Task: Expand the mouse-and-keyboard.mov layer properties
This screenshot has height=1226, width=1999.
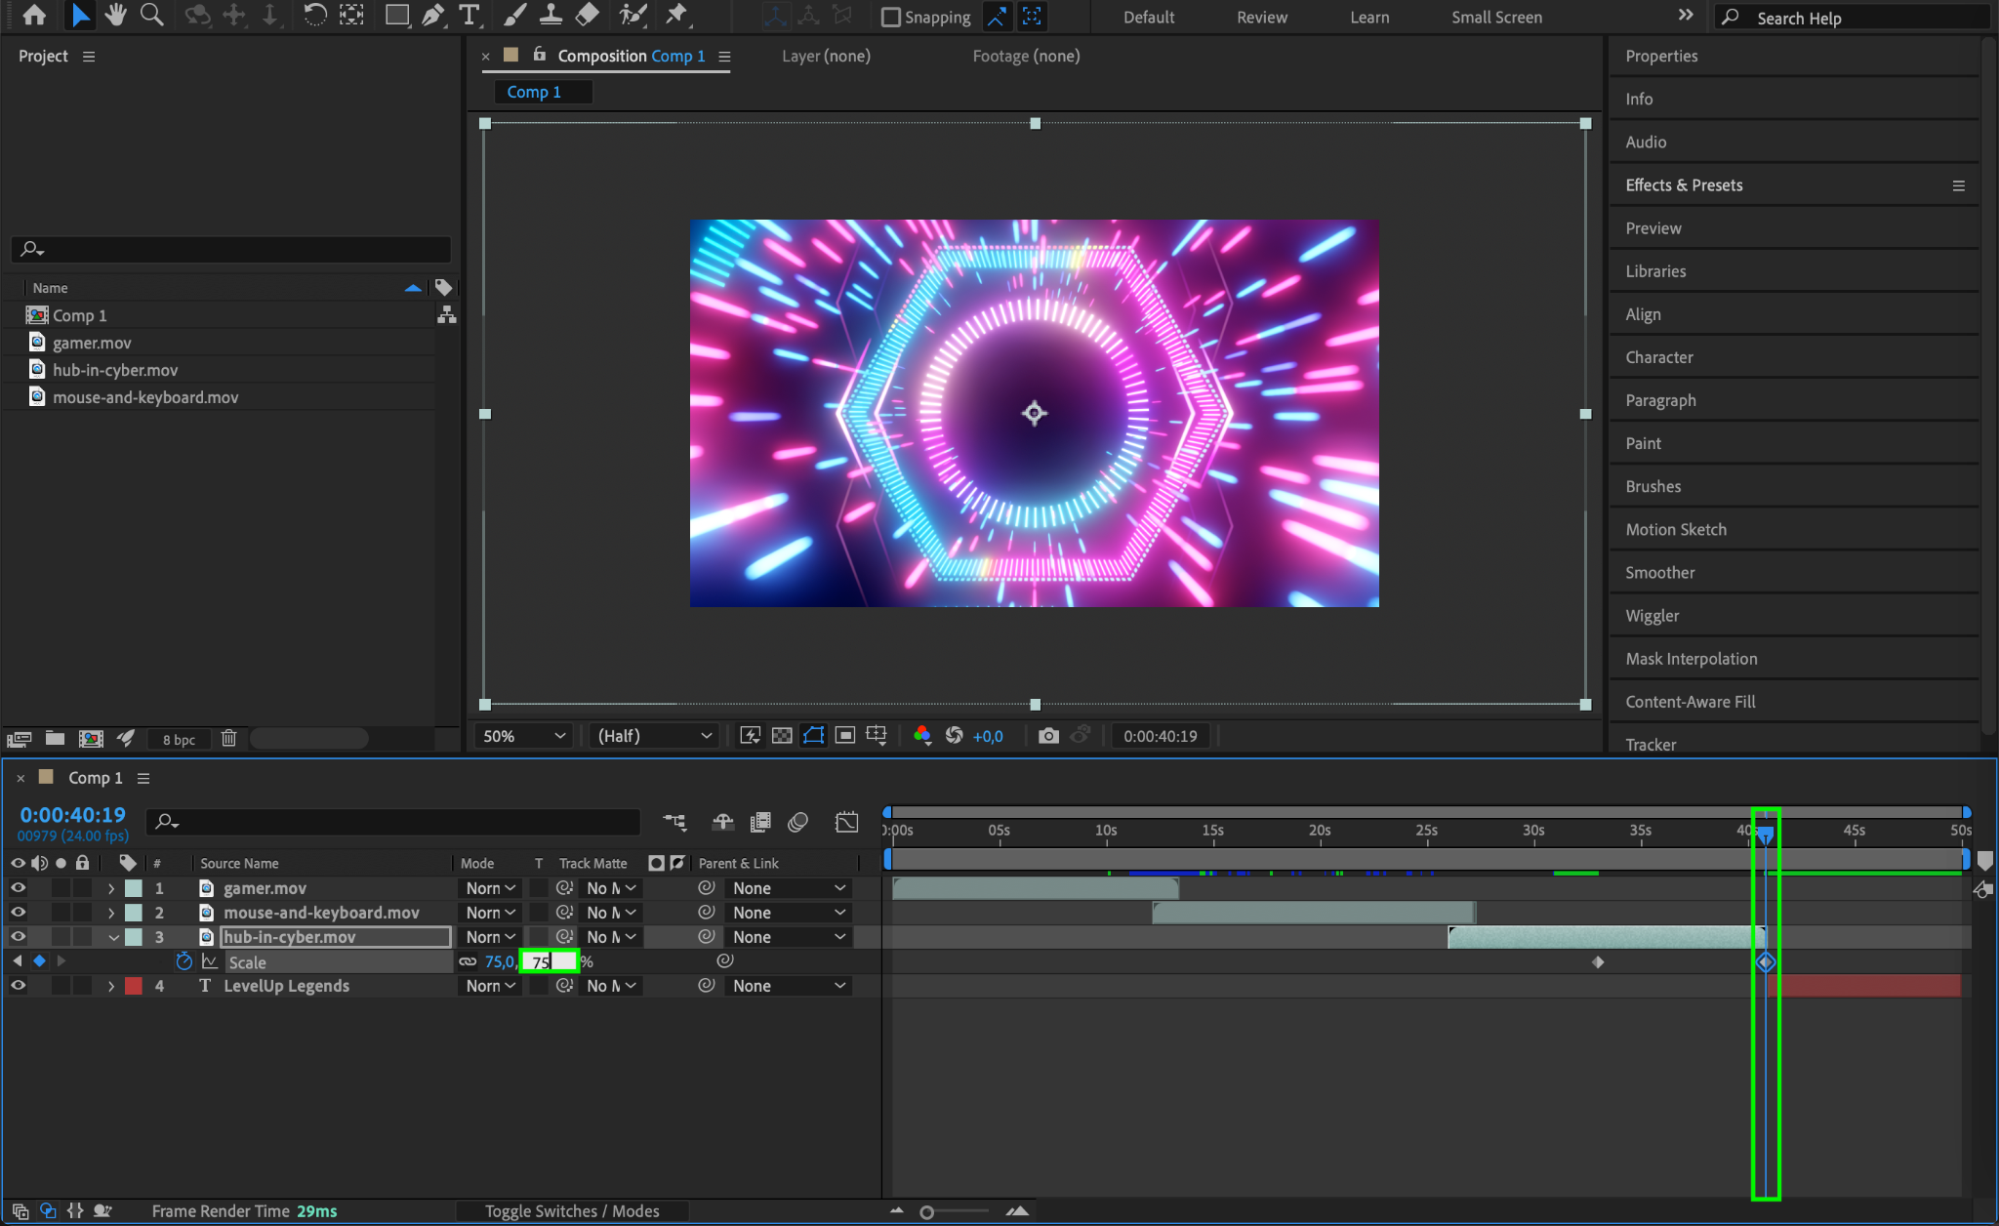Action: [x=111, y=913]
